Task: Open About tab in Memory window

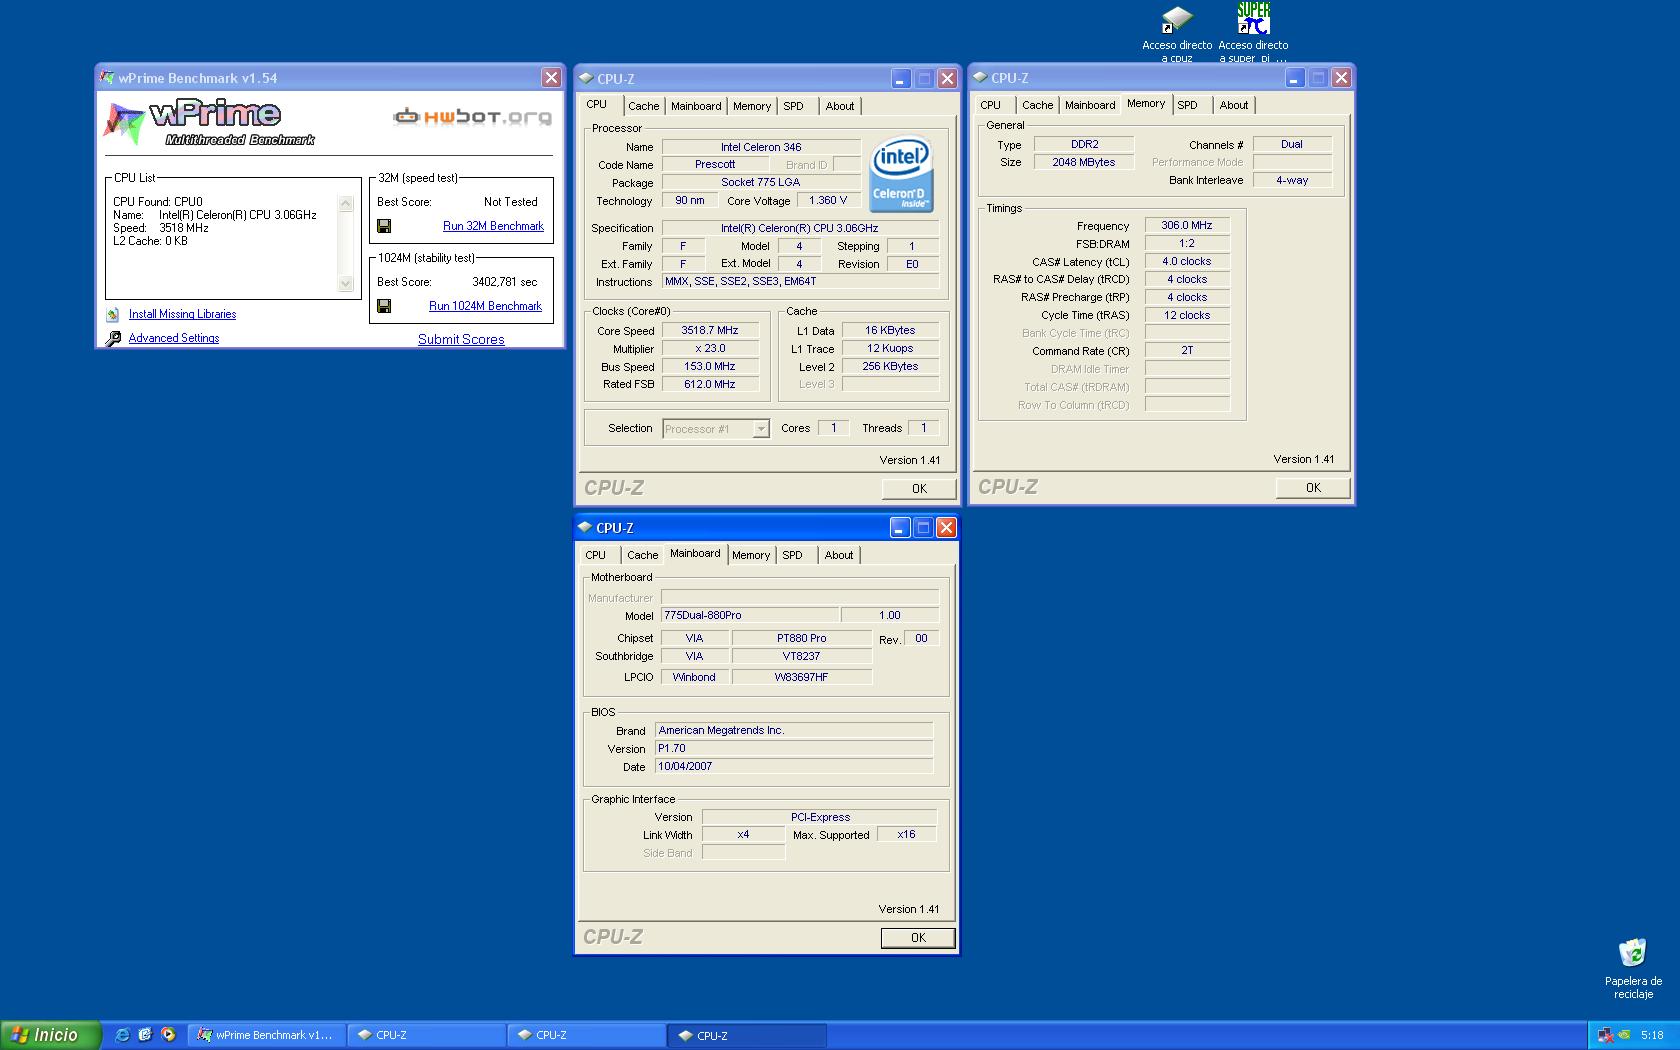Action: coord(1234,105)
